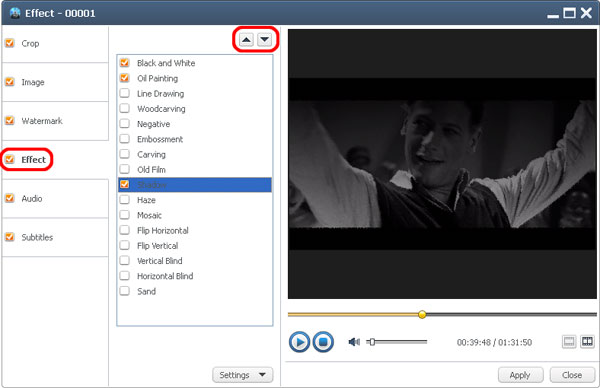Enable Woodcarving effect checkbox
Viewport: 600px width, 388px height.
124,108
